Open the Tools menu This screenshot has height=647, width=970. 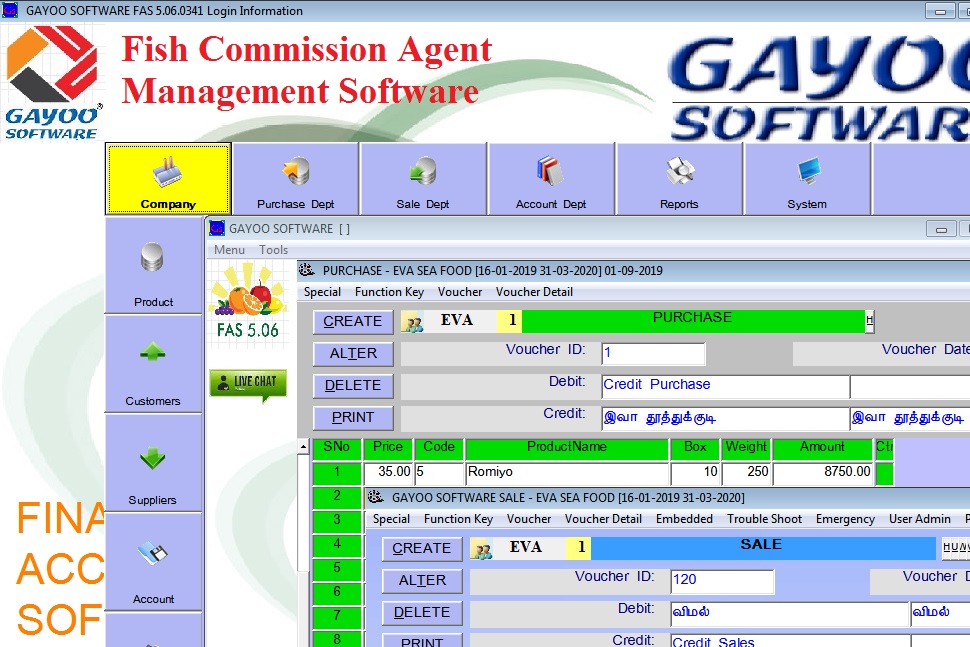[x=273, y=250]
